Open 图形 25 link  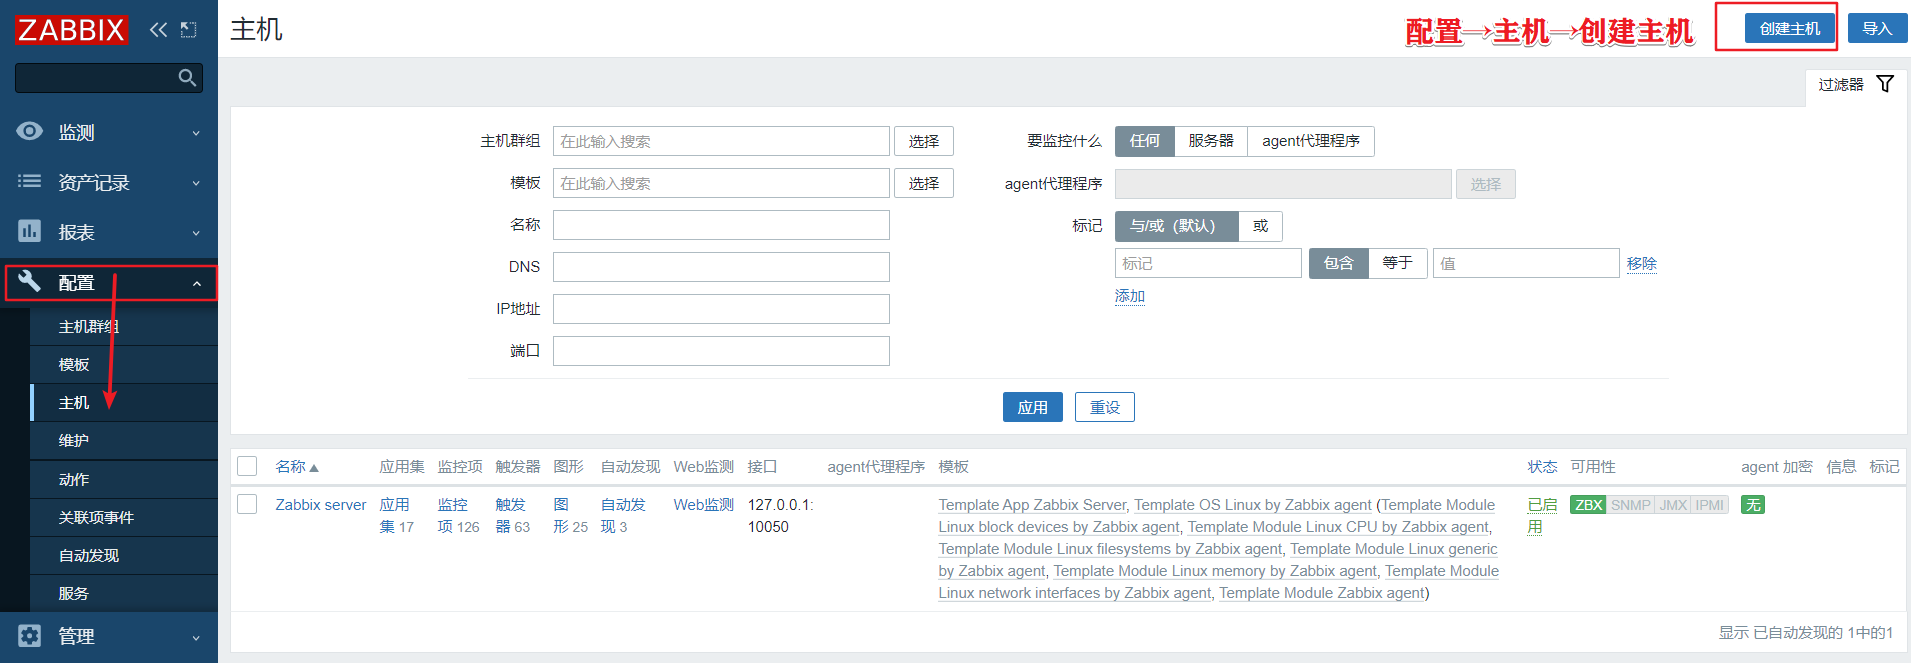pos(561,516)
